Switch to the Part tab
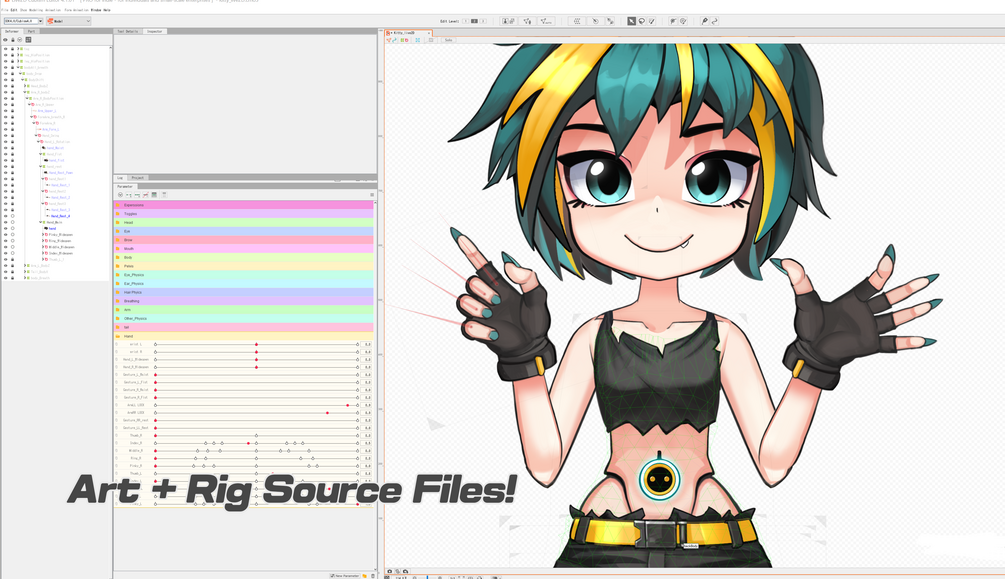The width and height of the screenshot is (1005, 579). tap(31, 31)
